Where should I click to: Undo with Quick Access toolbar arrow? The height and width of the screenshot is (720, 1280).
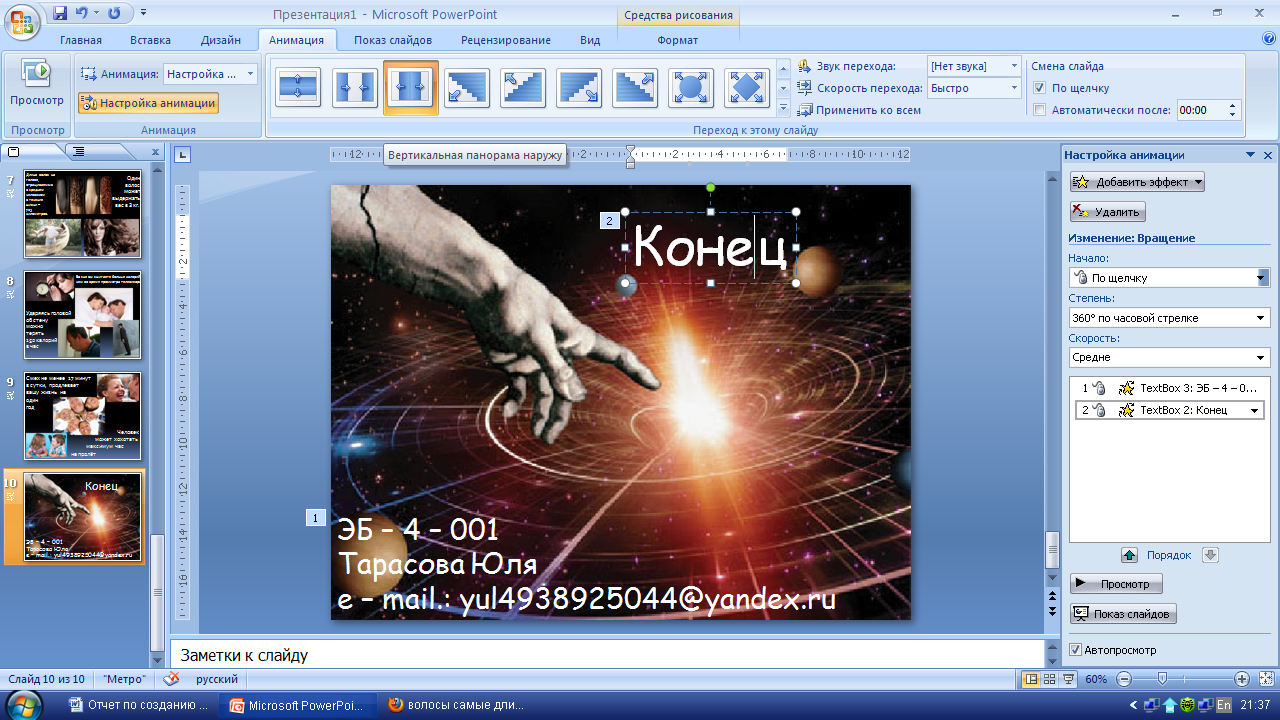(83, 13)
